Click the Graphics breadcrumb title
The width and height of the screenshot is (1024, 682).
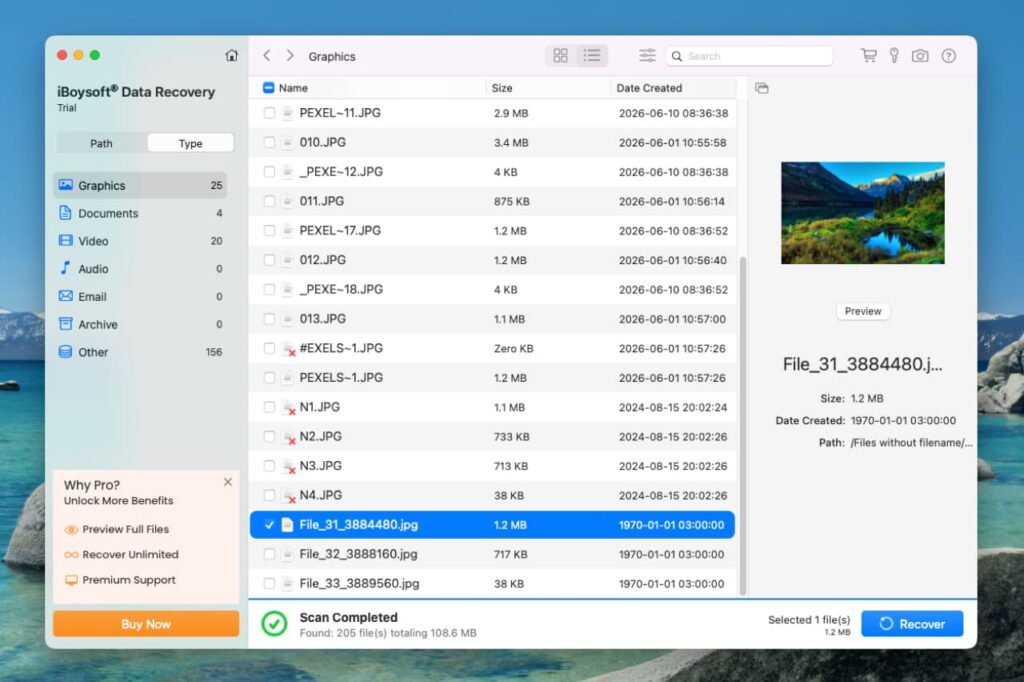[x=332, y=57]
